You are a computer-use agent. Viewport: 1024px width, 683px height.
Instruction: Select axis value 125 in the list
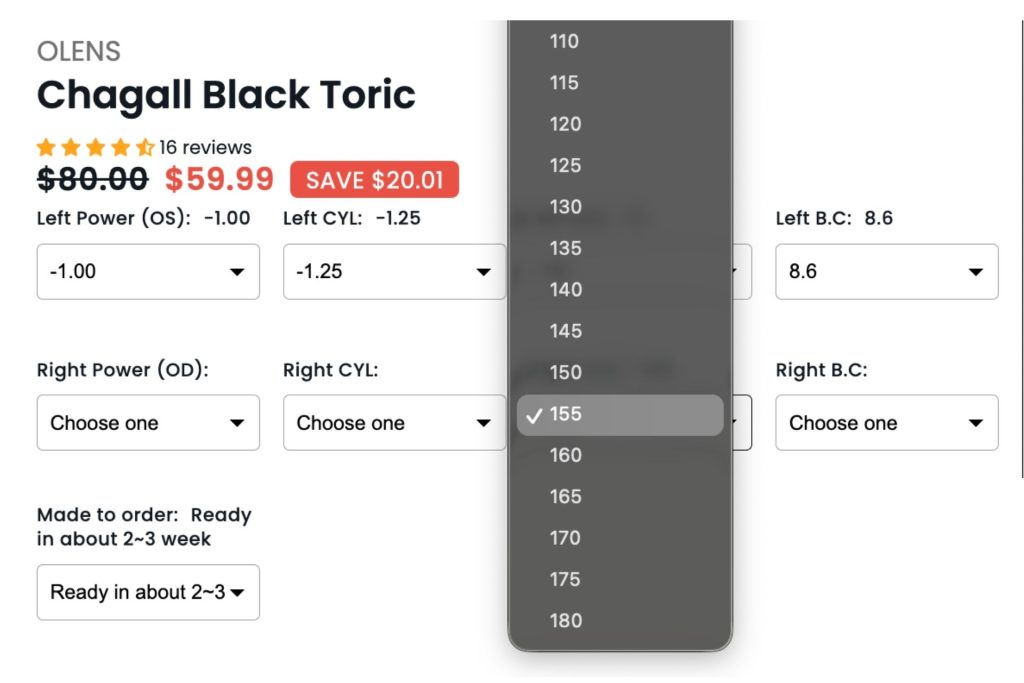[565, 165]
